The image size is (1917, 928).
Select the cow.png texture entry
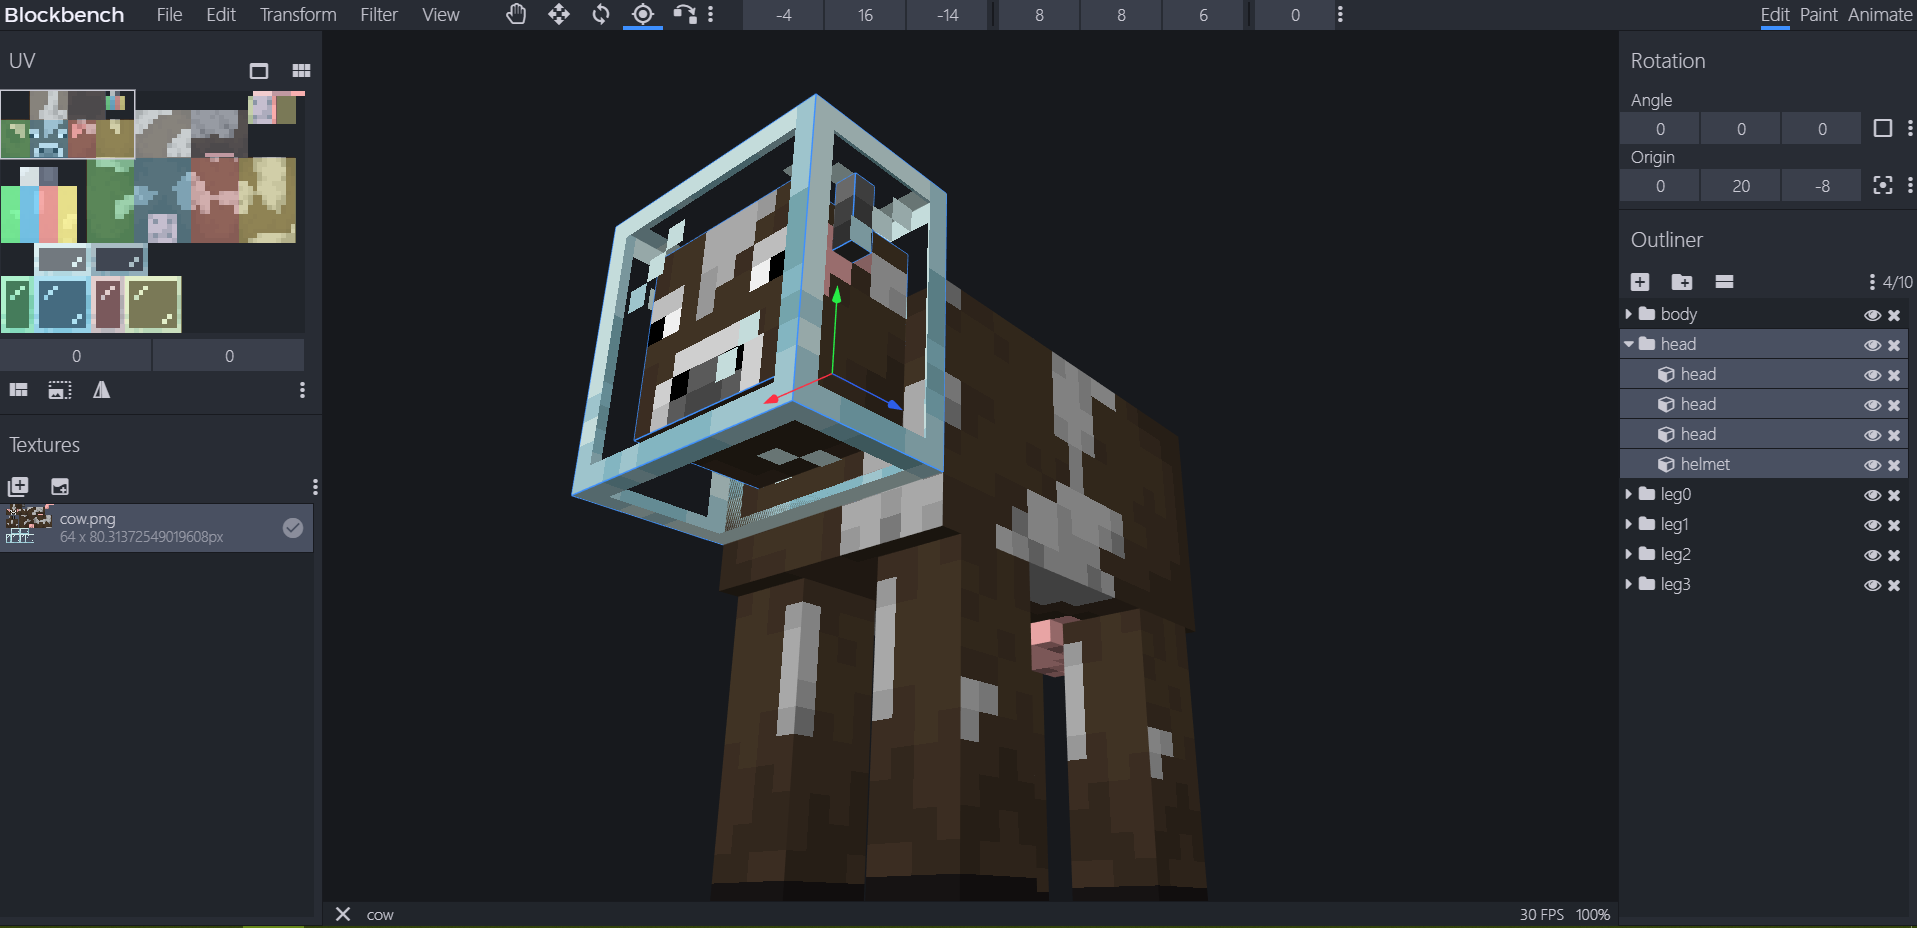157,528
